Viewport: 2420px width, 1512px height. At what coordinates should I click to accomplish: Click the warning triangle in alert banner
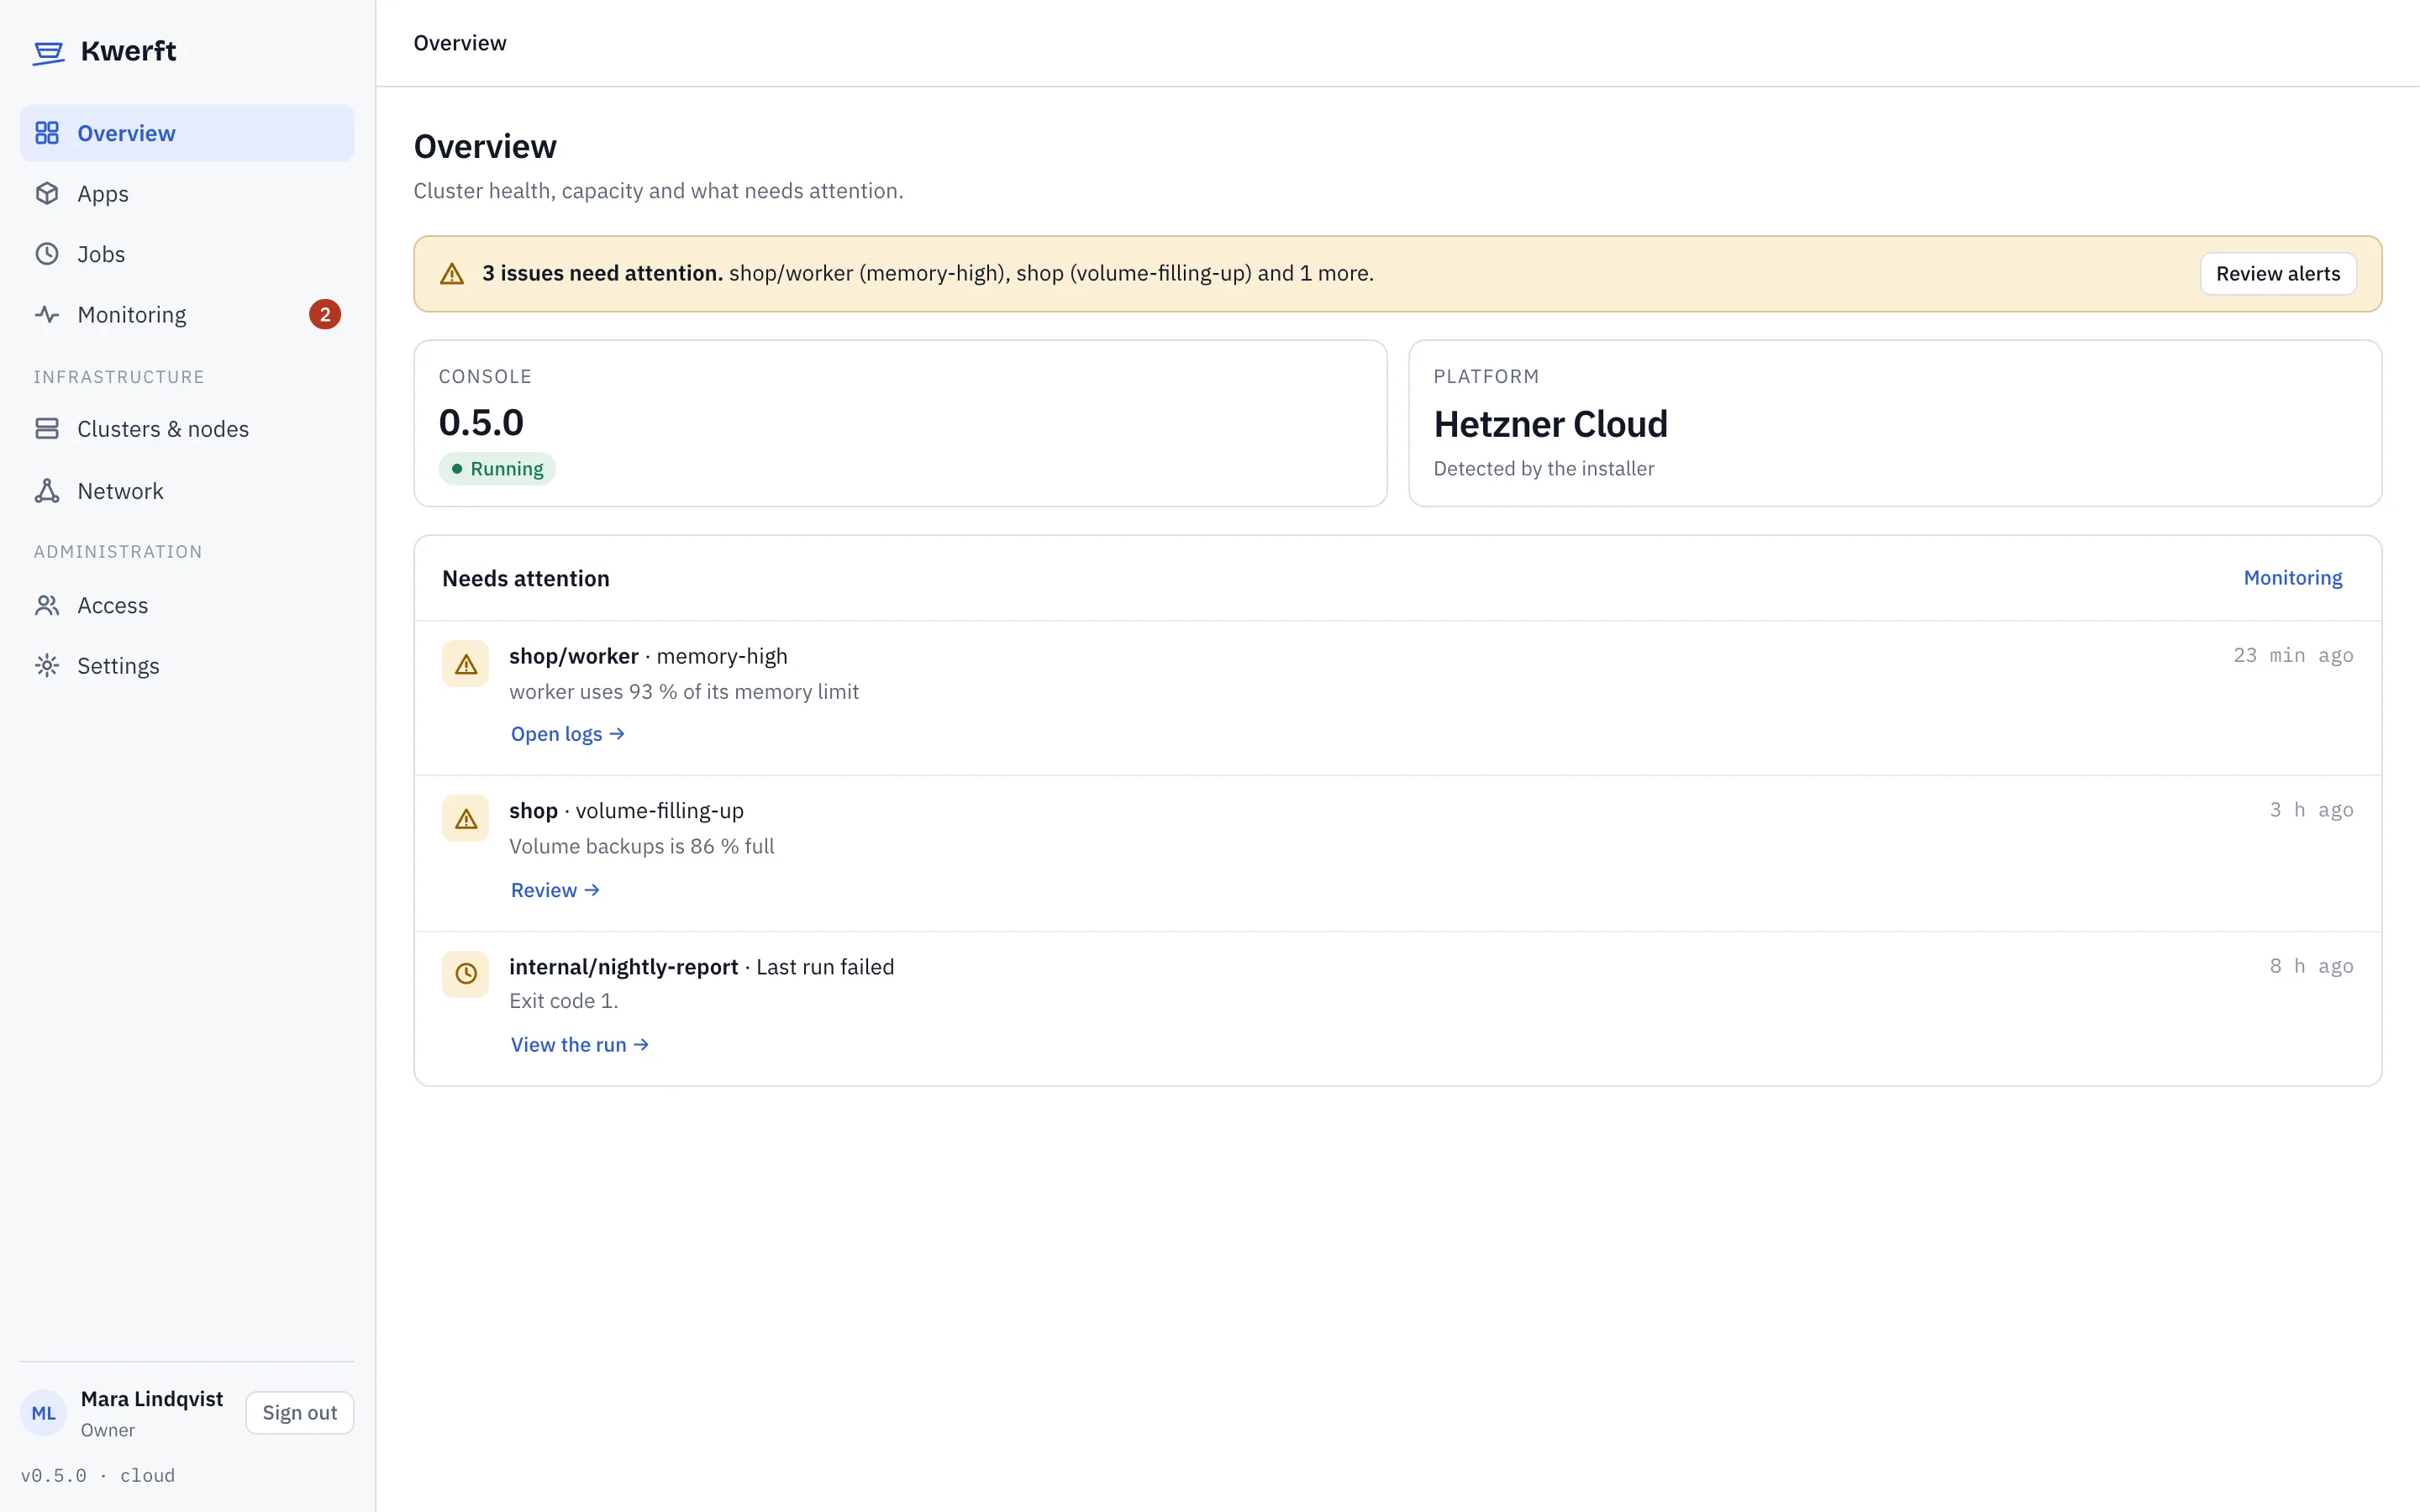(452, 274)
